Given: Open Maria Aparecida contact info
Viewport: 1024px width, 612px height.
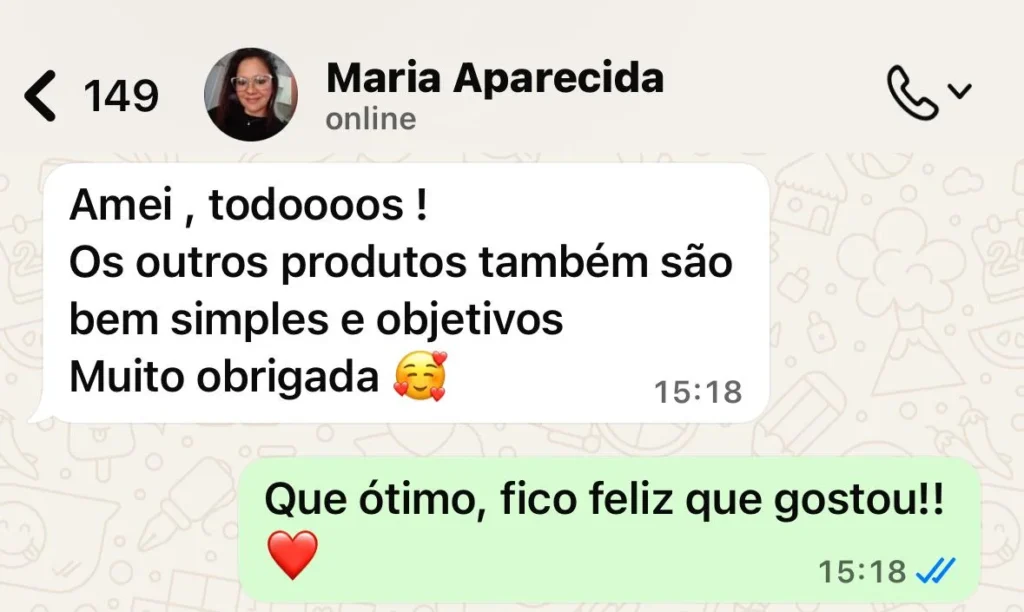Looking at the screenshot, I should click(x=494, y=78).
